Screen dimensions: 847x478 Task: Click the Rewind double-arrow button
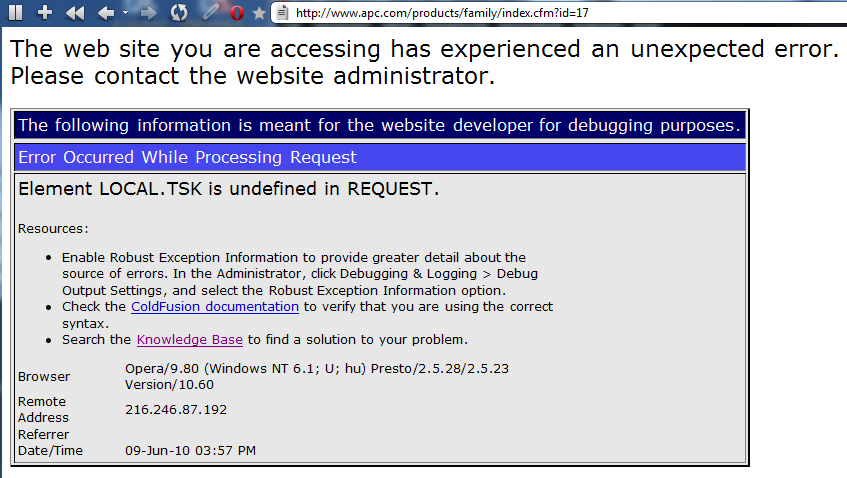[x=75, y=13]
